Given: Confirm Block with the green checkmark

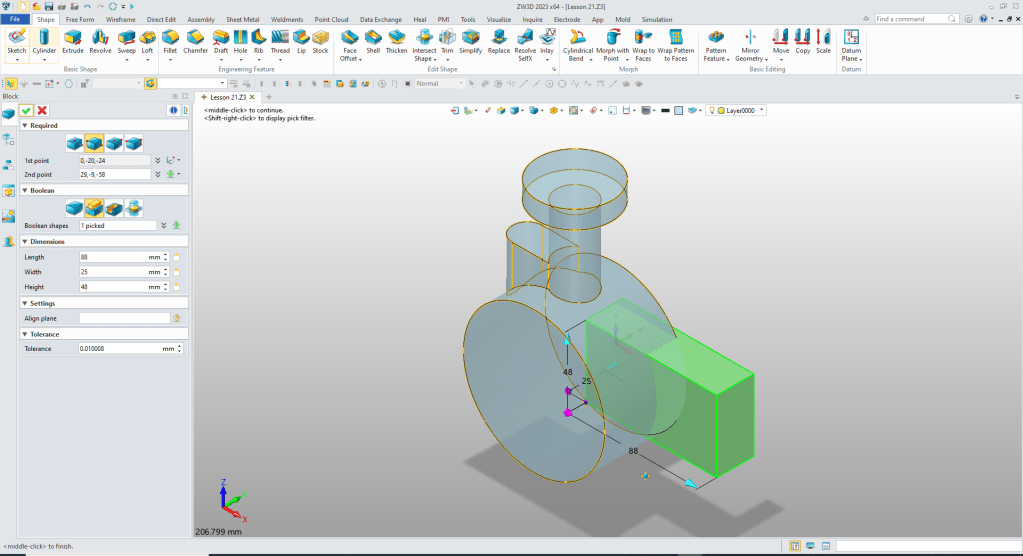Looking at the screenshot, I should pyautogui.click(x=26, y=110).
